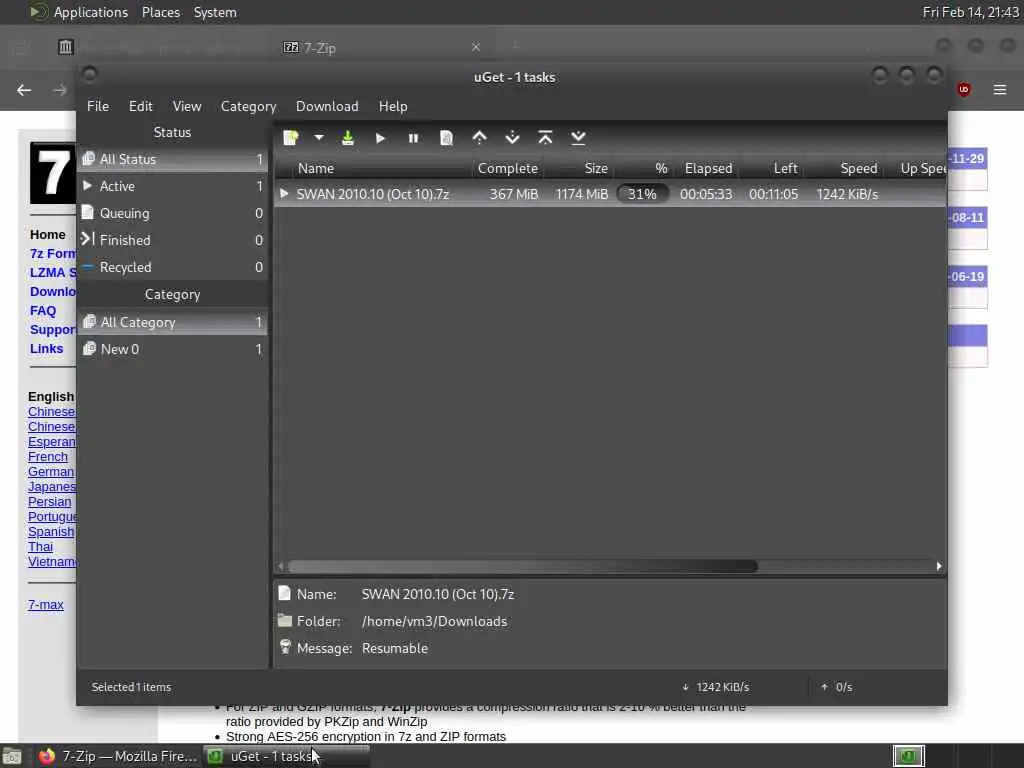
Task: Open the Applications menu in top panel
Action: coord(91,12)
